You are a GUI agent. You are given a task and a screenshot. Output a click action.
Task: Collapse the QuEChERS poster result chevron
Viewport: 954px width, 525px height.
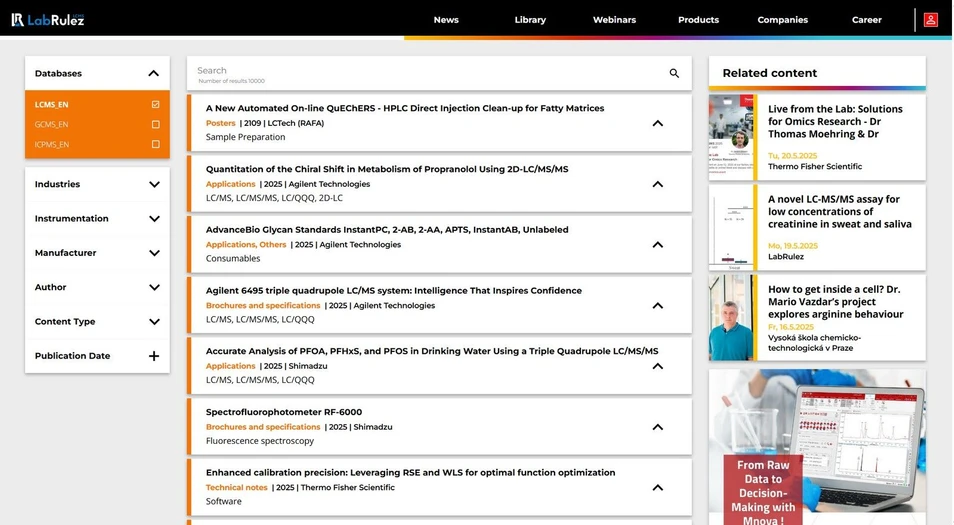click(657, 123)
